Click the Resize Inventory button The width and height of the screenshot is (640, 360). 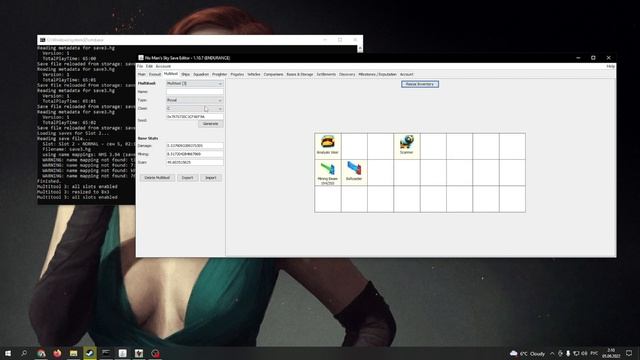coord(420,84)
